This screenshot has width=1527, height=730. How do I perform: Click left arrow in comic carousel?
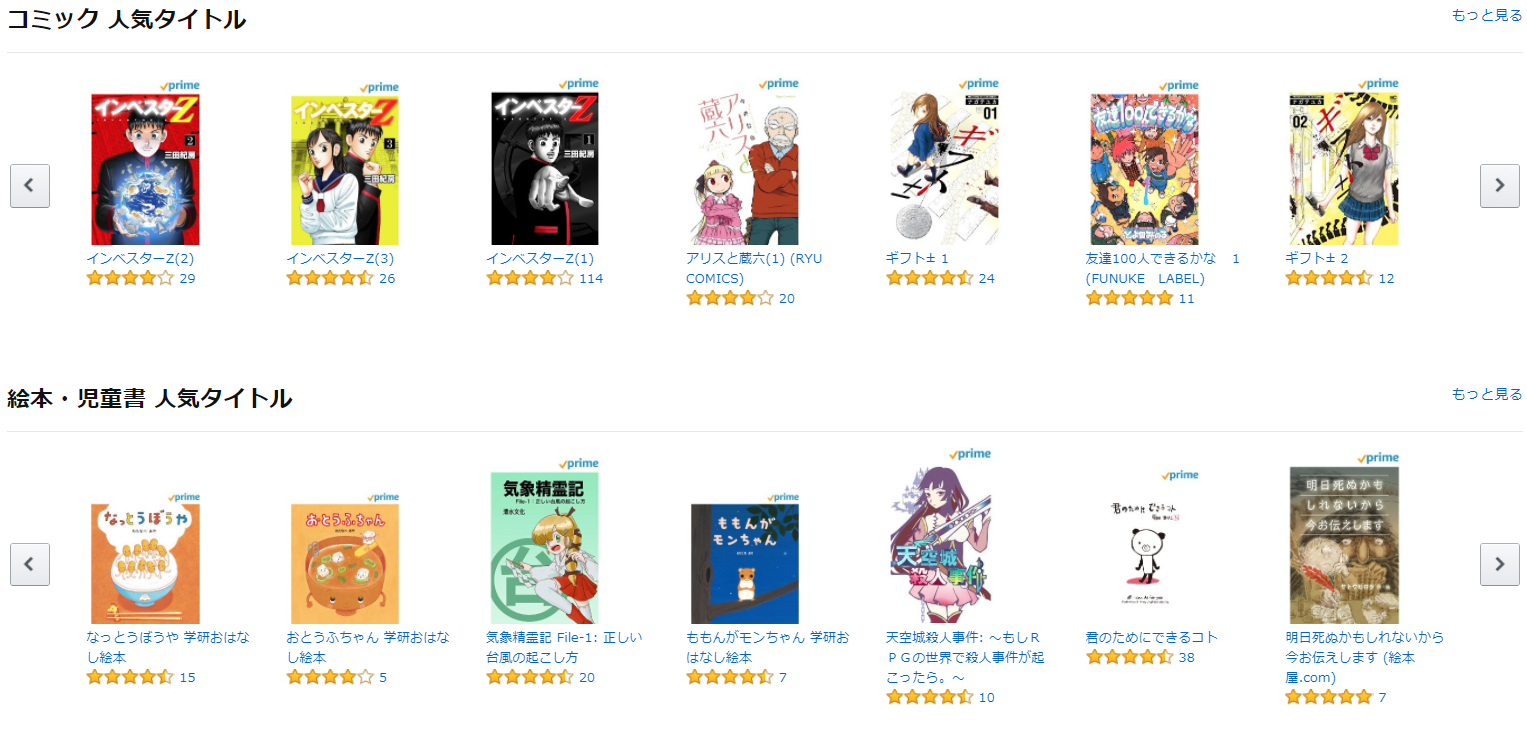(30, 185)
